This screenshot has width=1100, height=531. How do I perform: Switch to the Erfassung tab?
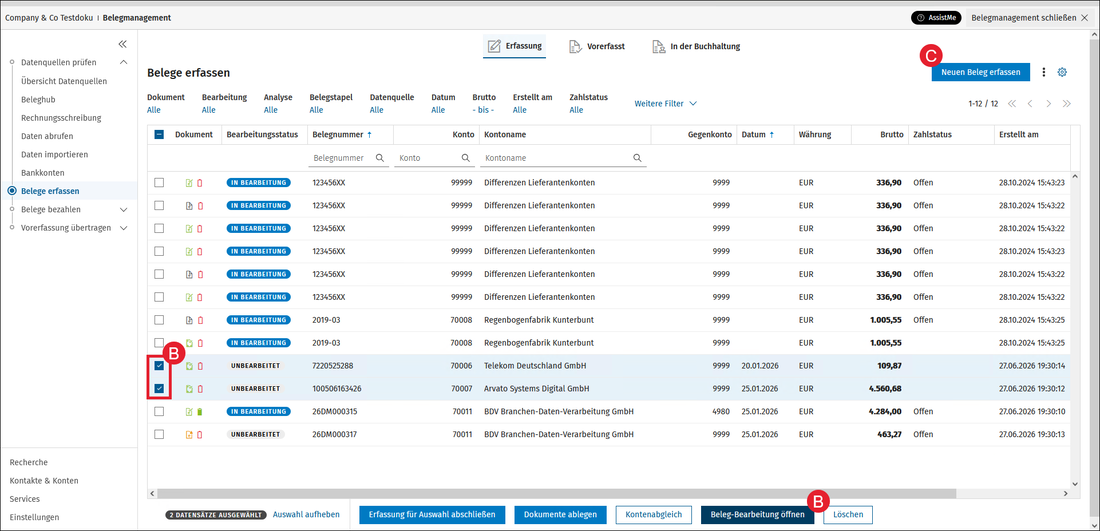point(514,47)
